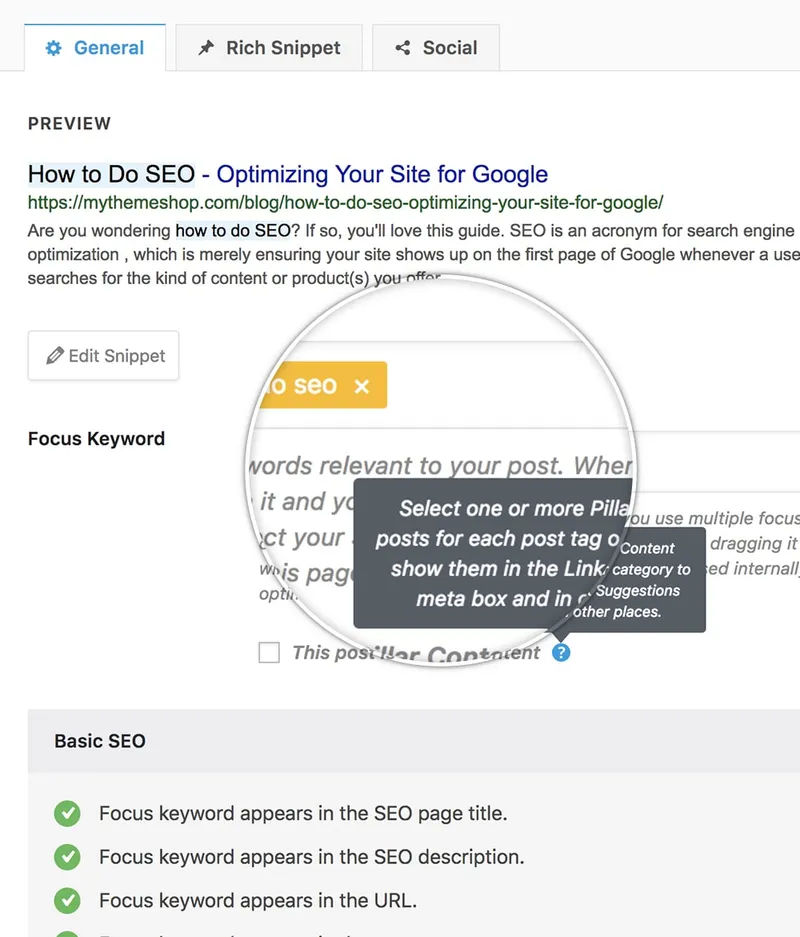The image size is (800, 937).
Task: Click the gear icon on the General tab
Action: pos(54,47)
